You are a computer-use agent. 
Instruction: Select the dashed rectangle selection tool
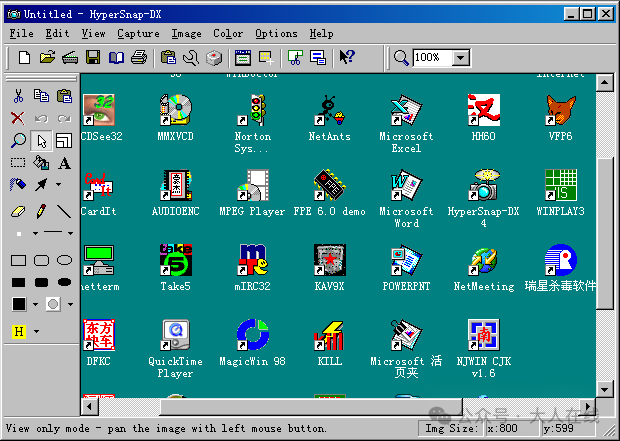18,163
